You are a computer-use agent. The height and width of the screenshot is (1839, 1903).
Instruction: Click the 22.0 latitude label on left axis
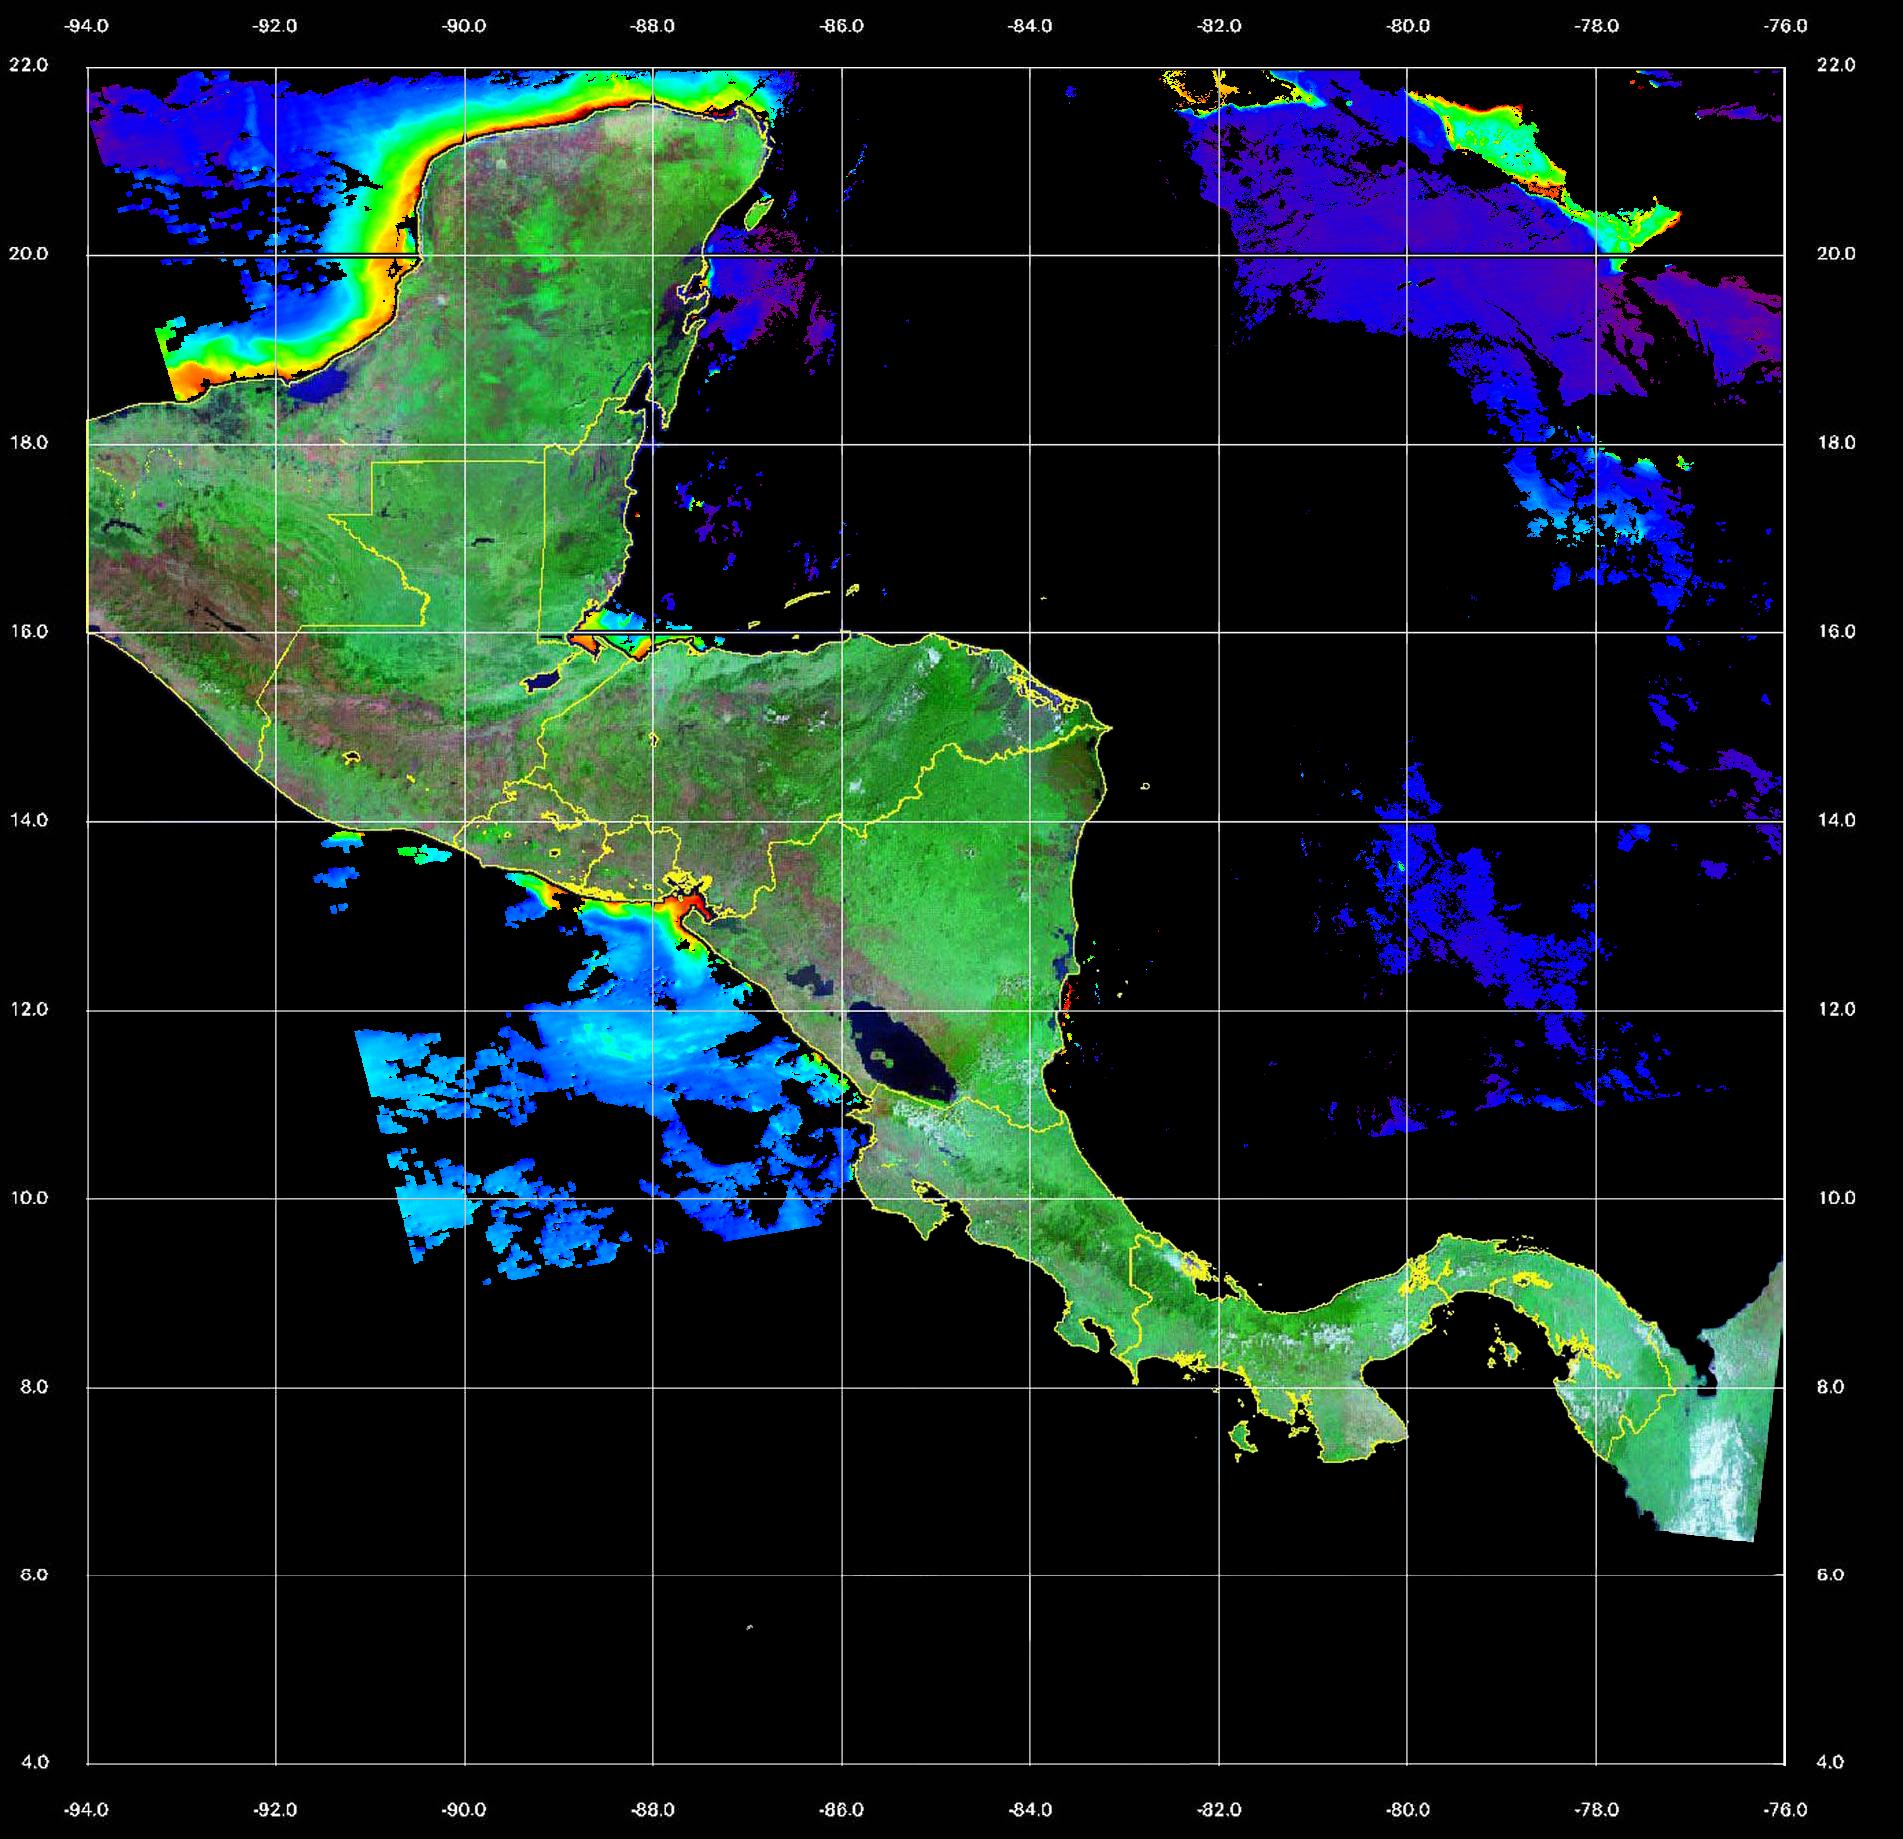(28, 65)
